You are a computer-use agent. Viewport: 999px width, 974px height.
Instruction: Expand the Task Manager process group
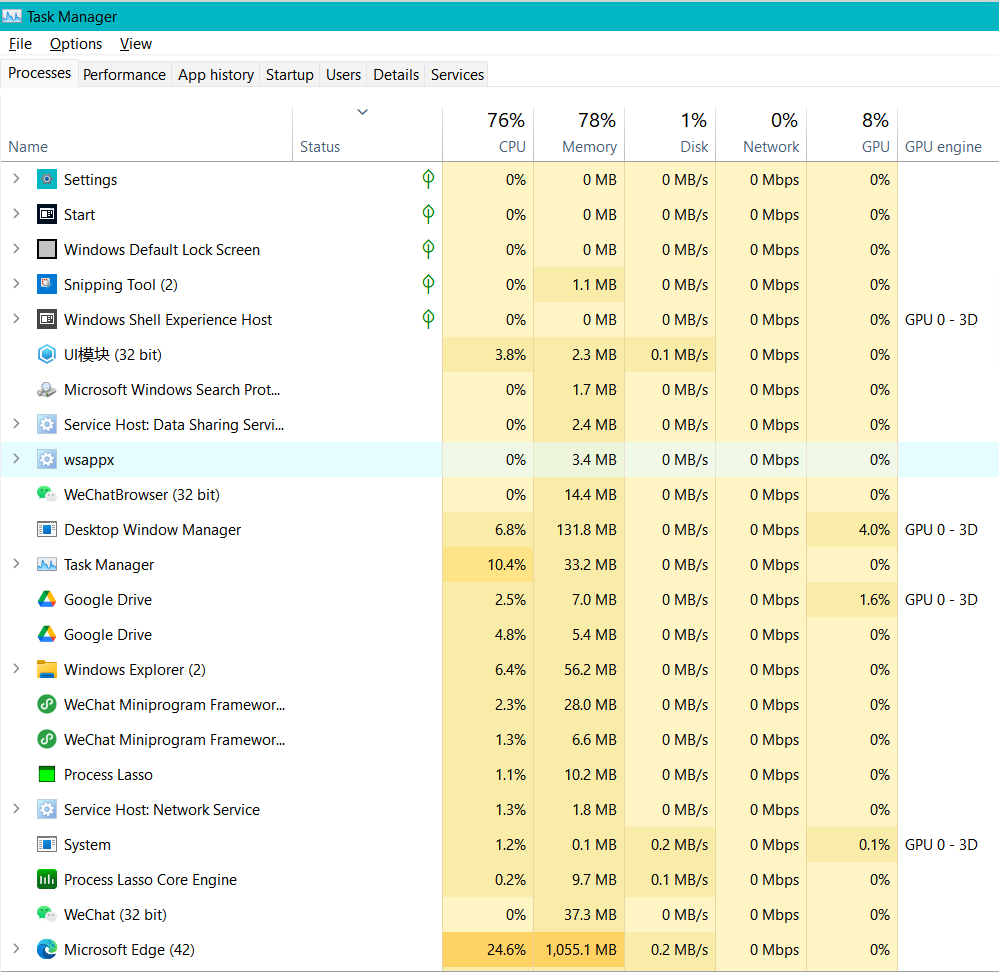click(x=17, y=564)
